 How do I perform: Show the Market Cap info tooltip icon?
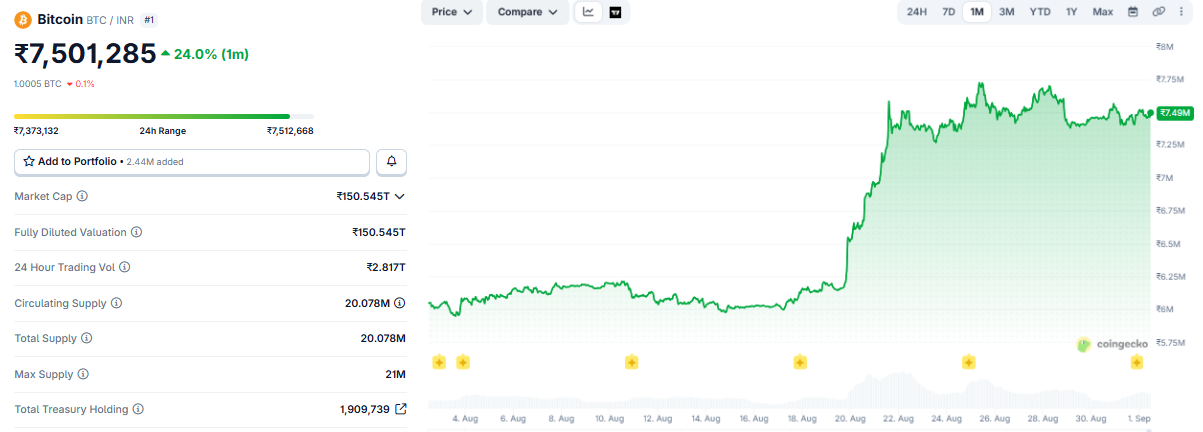pos(82,197)
